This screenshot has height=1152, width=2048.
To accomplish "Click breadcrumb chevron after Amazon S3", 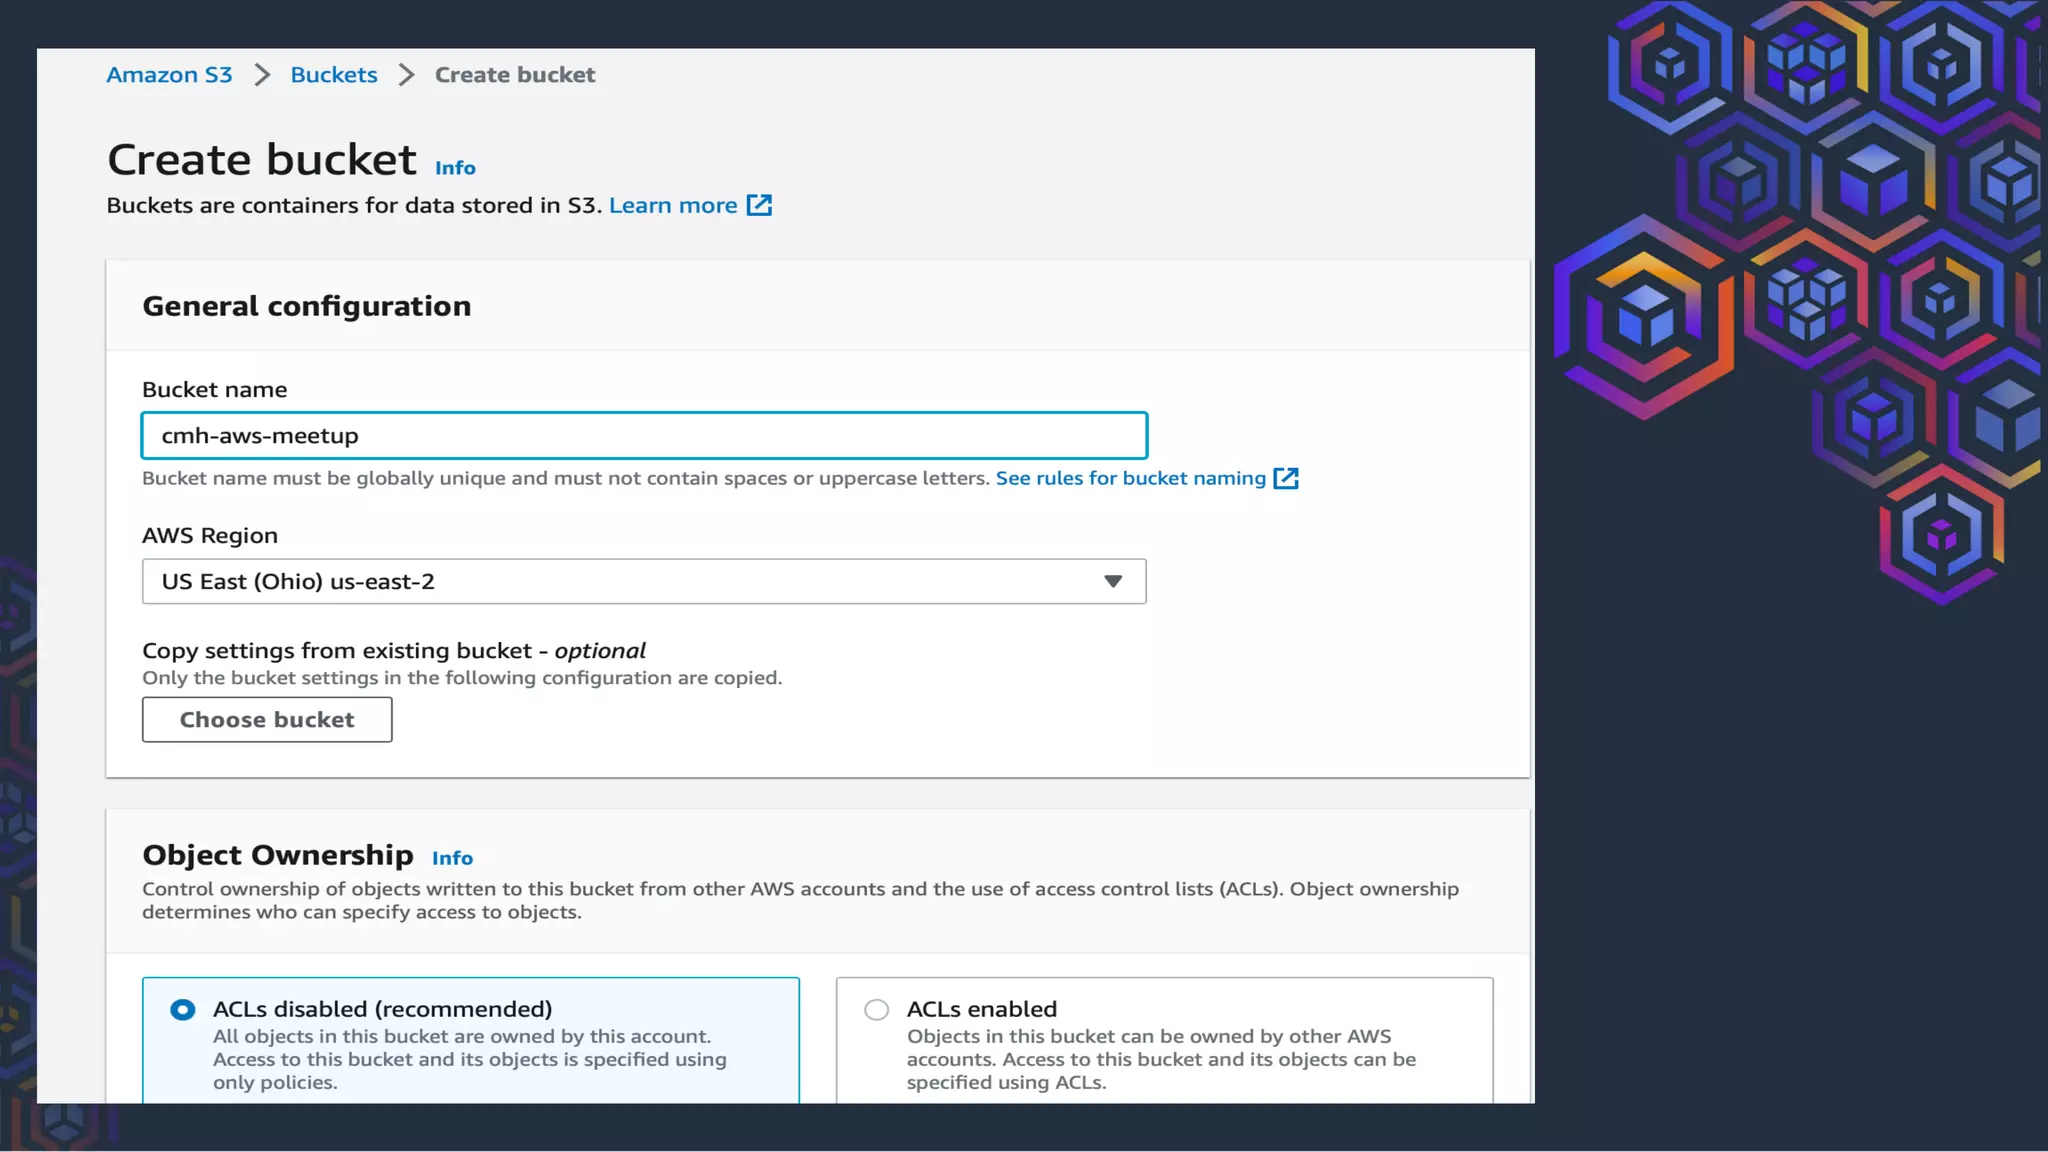I will (262, 75).
